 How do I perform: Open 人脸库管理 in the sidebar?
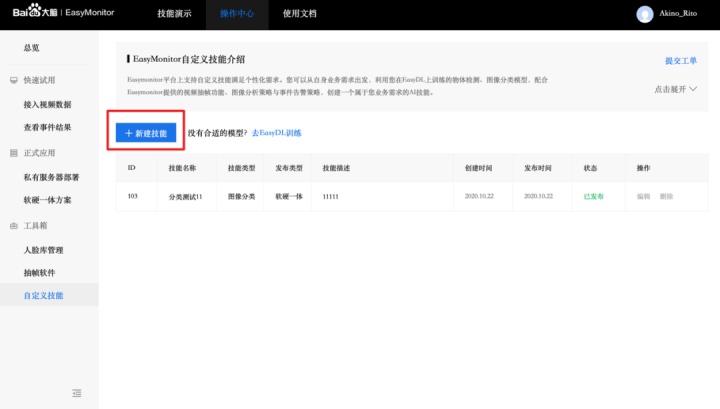click(44, 250)
